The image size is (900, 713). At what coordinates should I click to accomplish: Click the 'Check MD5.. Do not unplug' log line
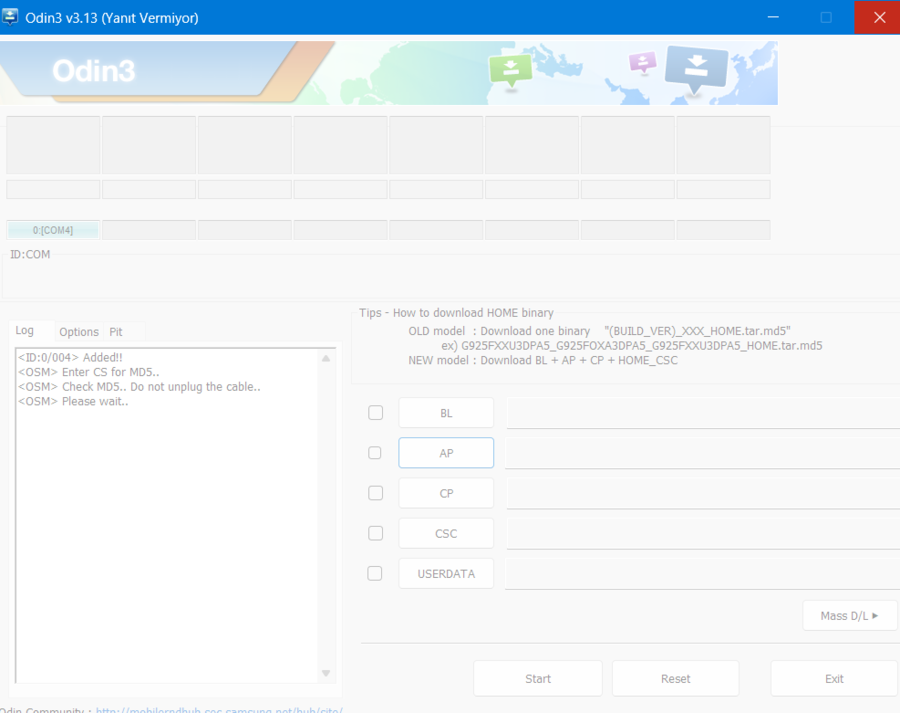pyautogui.click(x=139, y=387)
